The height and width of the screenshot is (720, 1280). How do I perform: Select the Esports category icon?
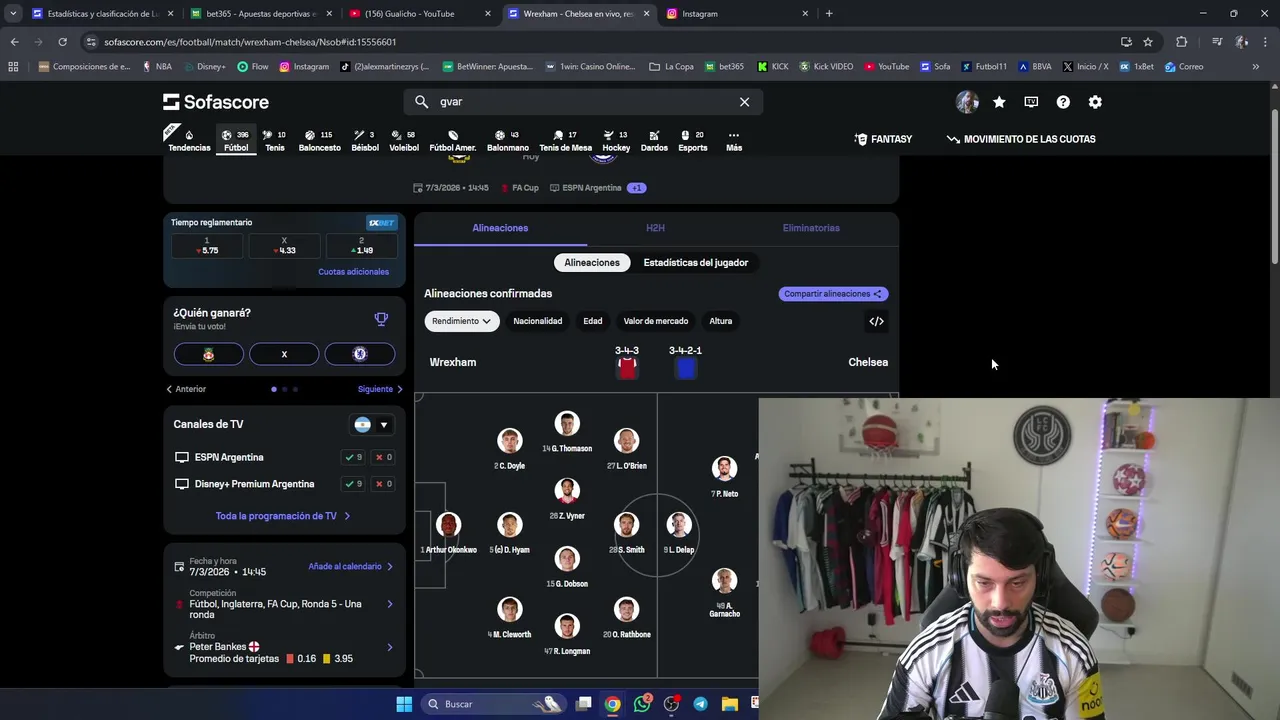692,140
